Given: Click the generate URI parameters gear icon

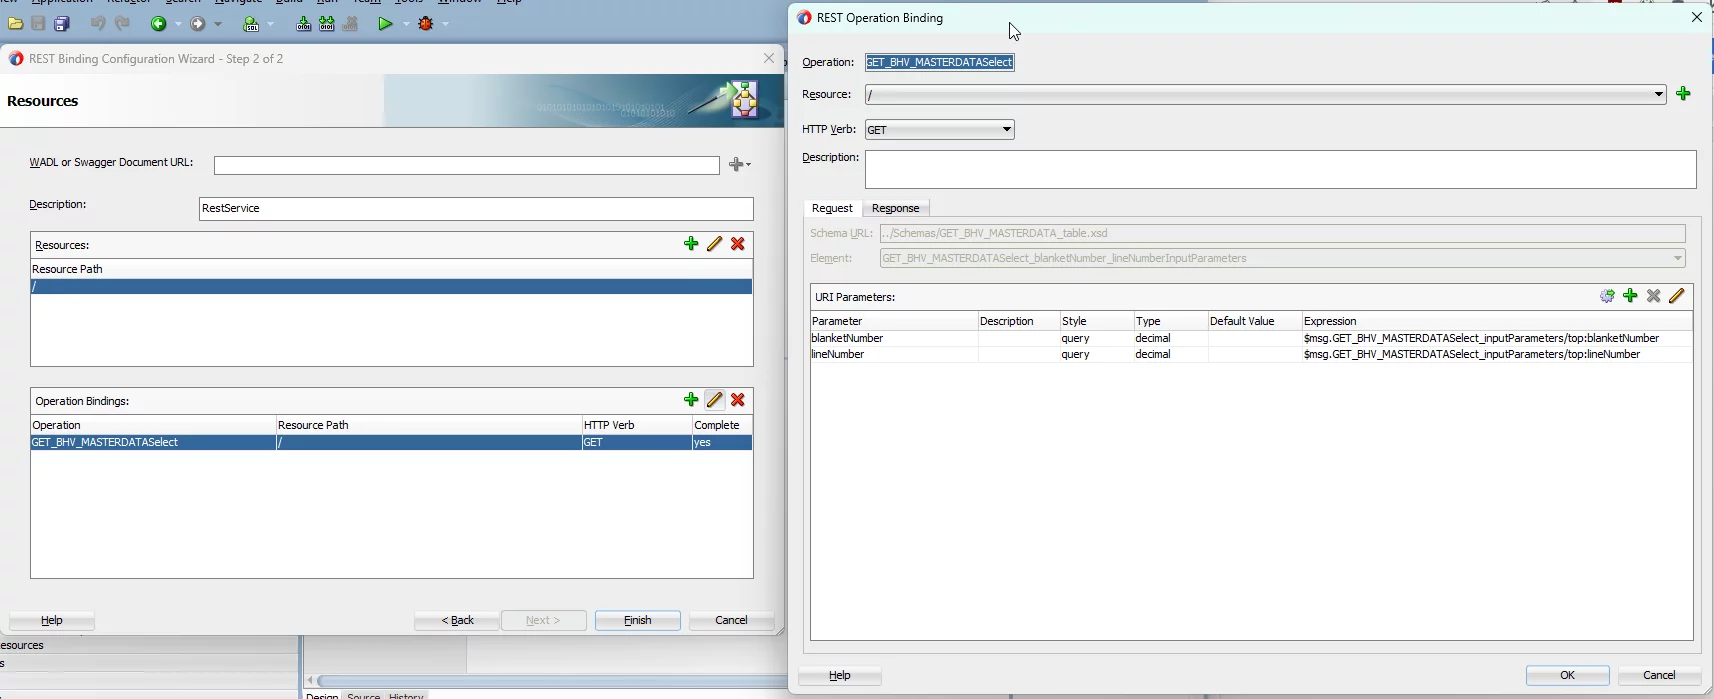Looking at the screenshot, I should click(x=1607, y=296).
